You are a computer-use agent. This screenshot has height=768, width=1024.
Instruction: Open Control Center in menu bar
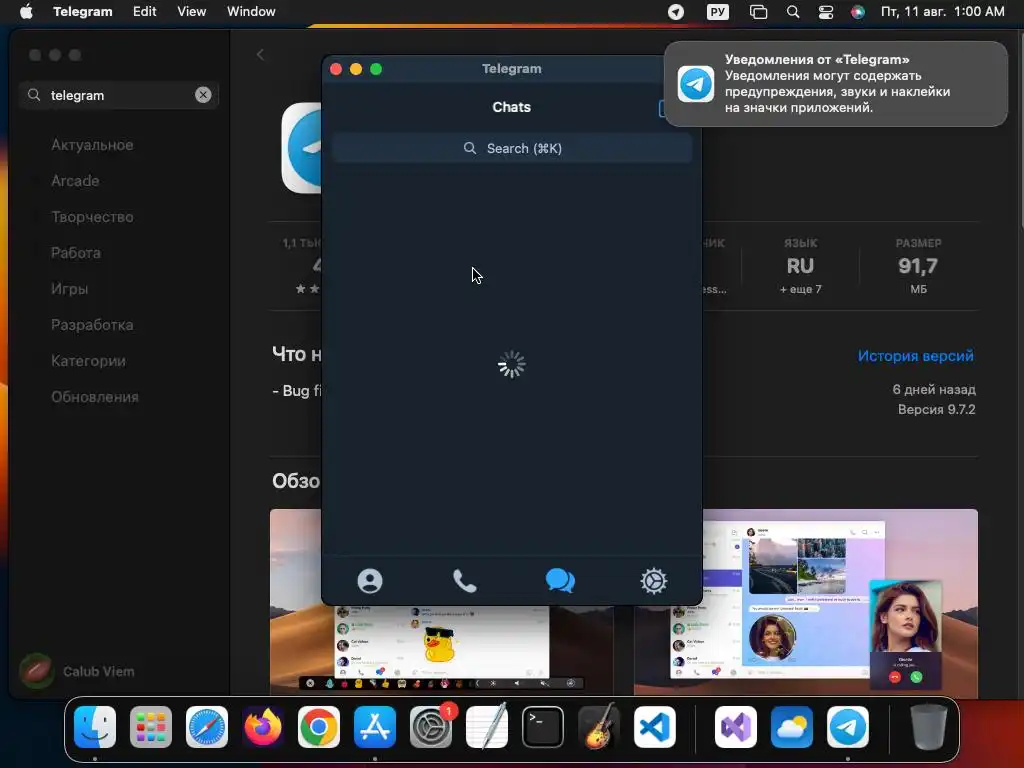825,12
